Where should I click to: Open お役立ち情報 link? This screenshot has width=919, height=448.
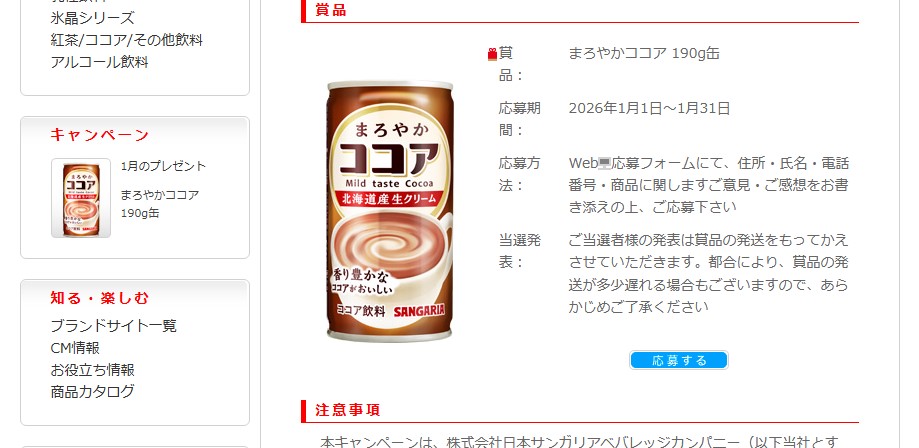coord(93,370)
